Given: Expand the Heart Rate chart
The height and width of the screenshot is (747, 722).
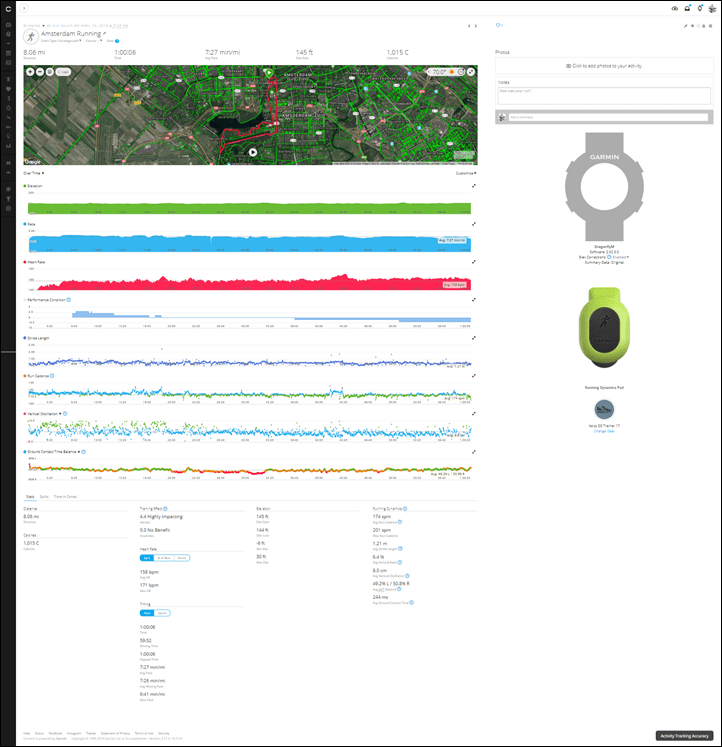Looking at the screenshot, I should point(474,262).
